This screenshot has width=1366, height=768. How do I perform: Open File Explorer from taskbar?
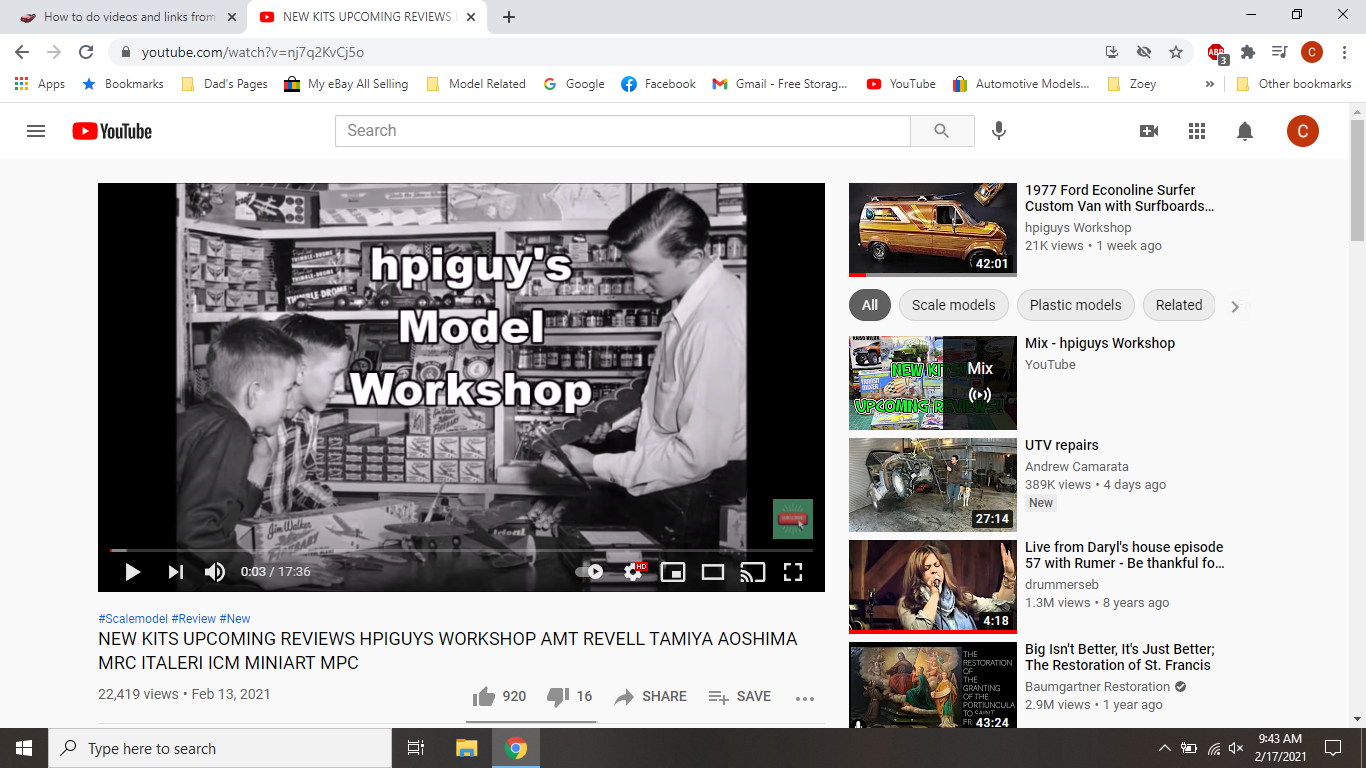point(467,748)
